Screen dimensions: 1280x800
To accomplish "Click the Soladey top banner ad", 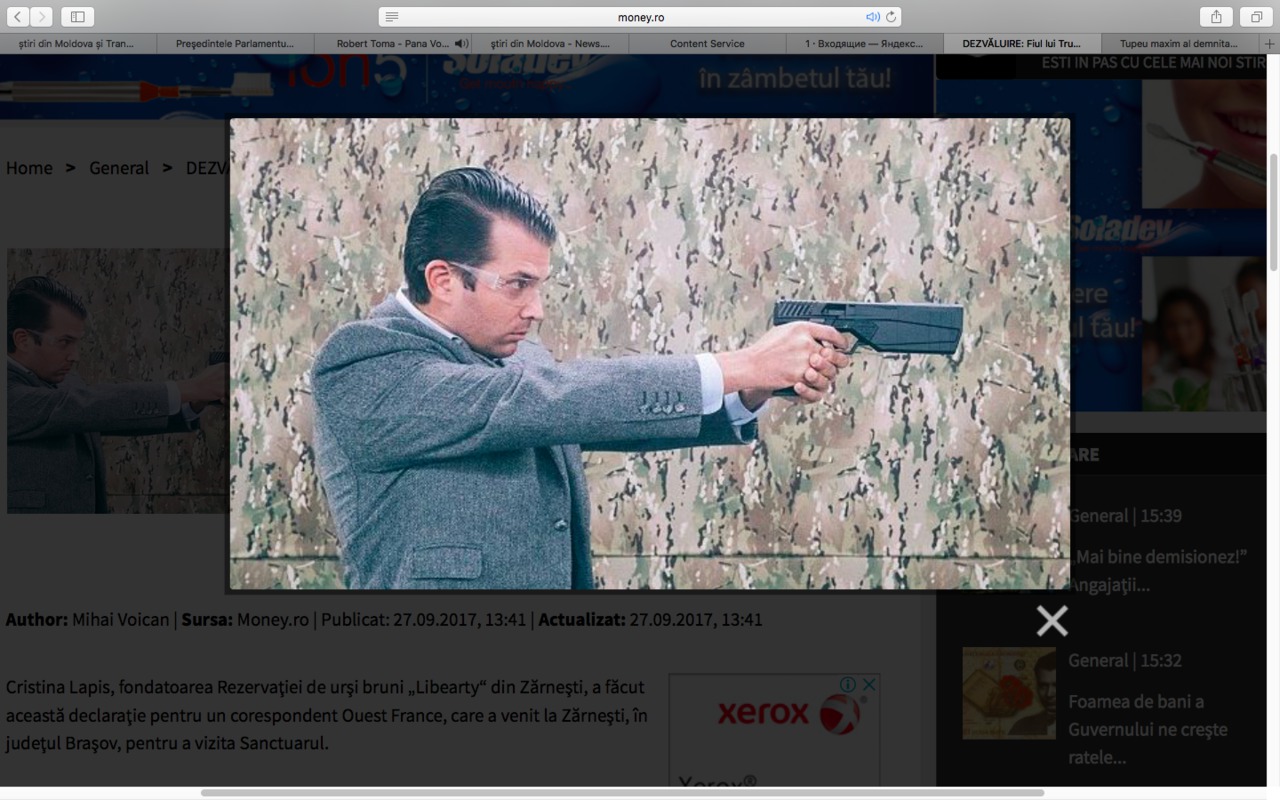I will tap(466, 86).
